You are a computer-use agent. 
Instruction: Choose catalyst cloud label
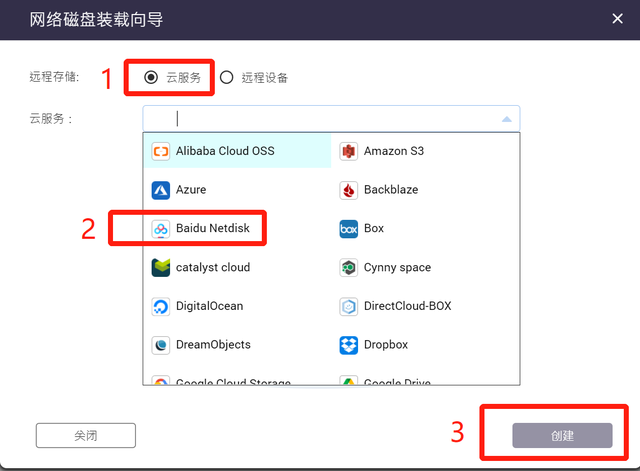(x=213, y=267)
